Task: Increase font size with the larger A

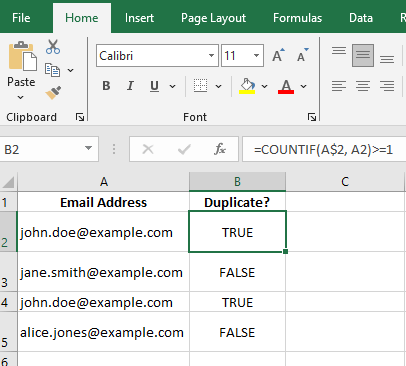Action: click(x=278, y=55)
